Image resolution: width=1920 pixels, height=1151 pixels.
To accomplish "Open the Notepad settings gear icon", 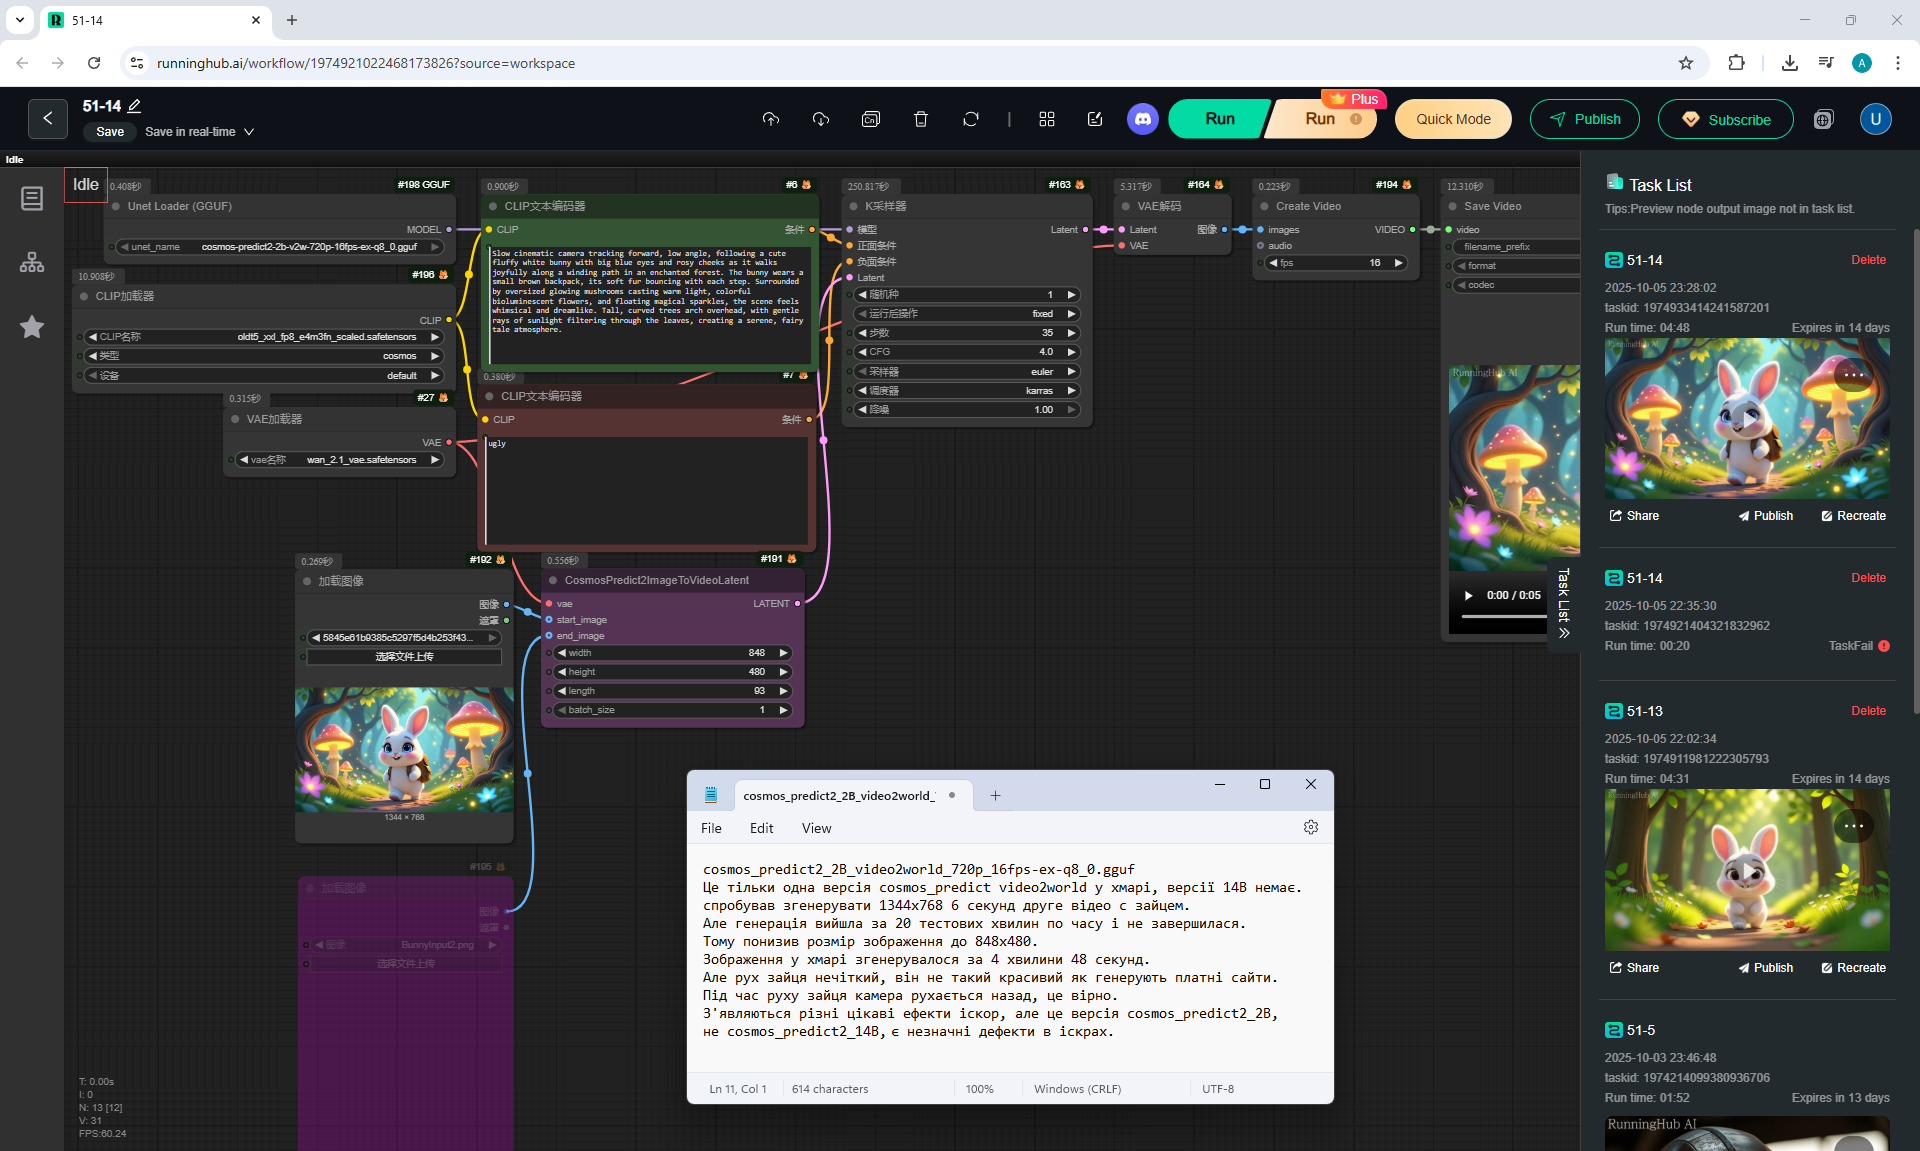I will pyautogui.click(x=1311, y=828).
